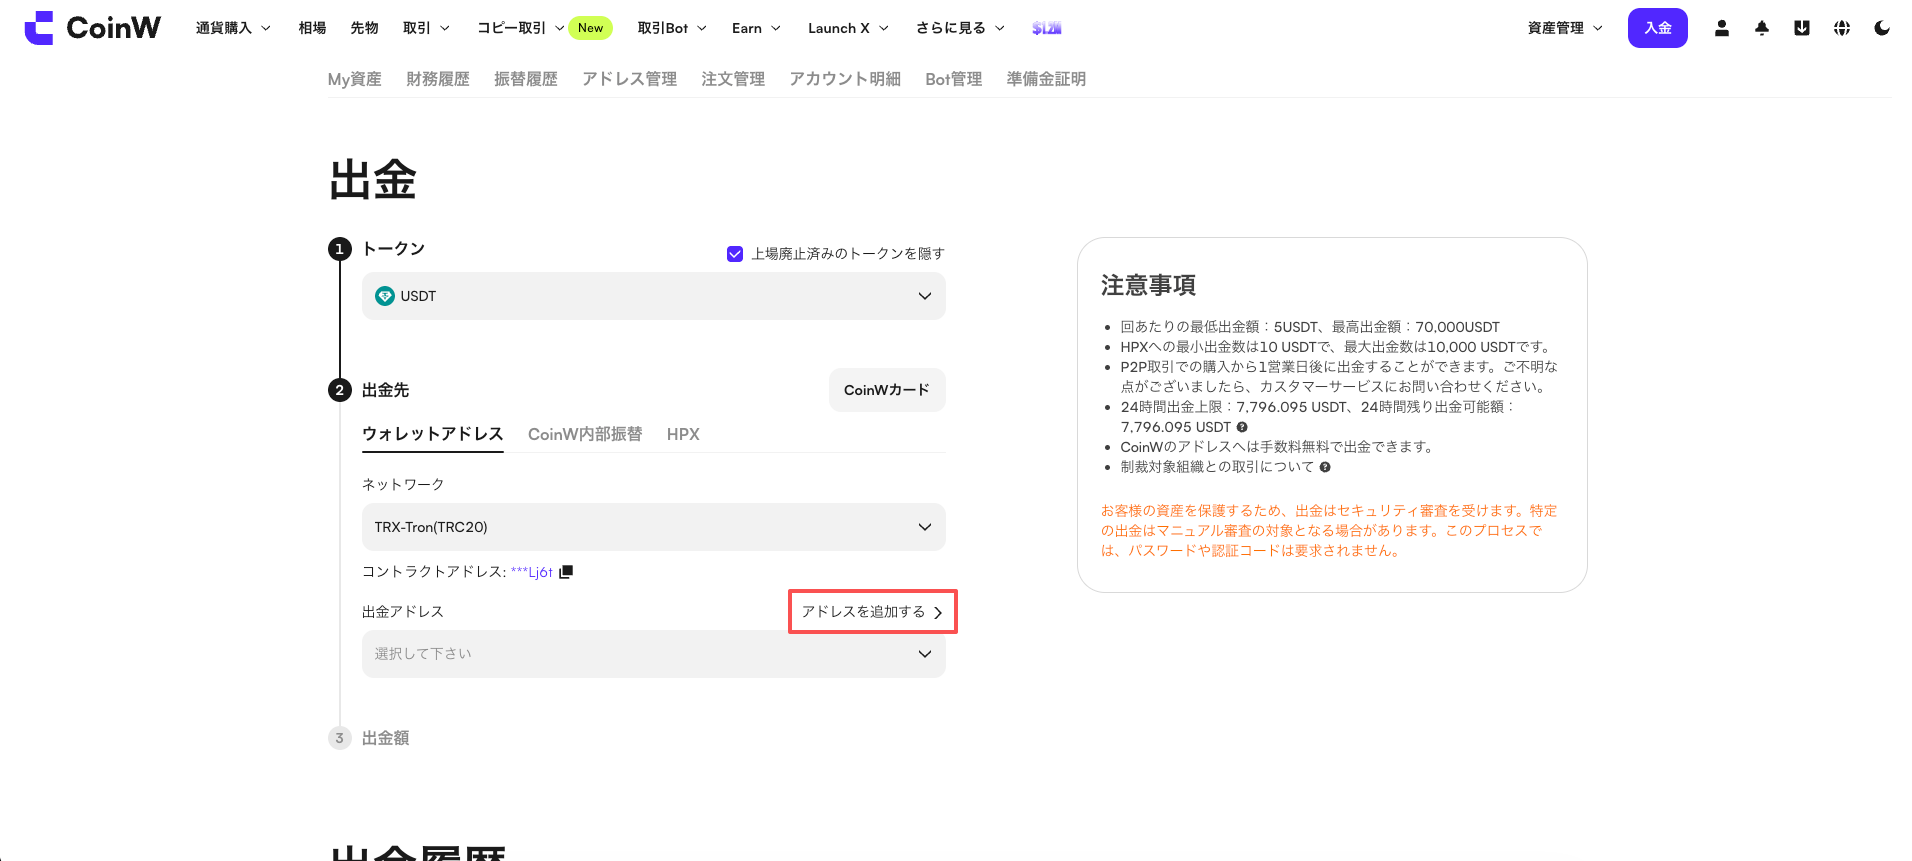The height and width of the screenshot is (861, 1912).
Task: Expand the さらに見る menu
Action: pyautogui.click(x=960, y=28)
